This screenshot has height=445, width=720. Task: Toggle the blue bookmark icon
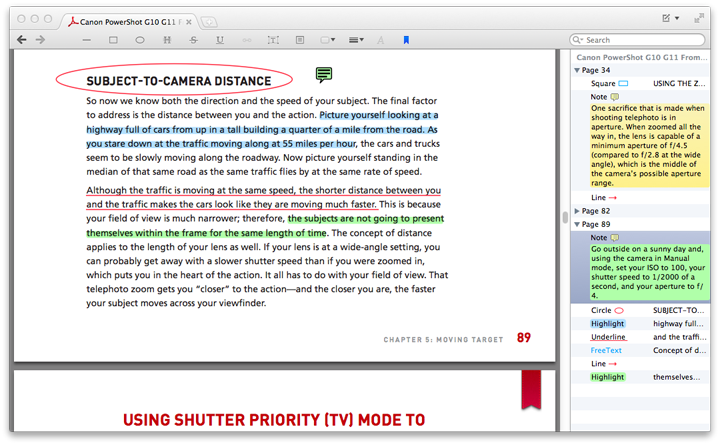[x=406, y=40]
